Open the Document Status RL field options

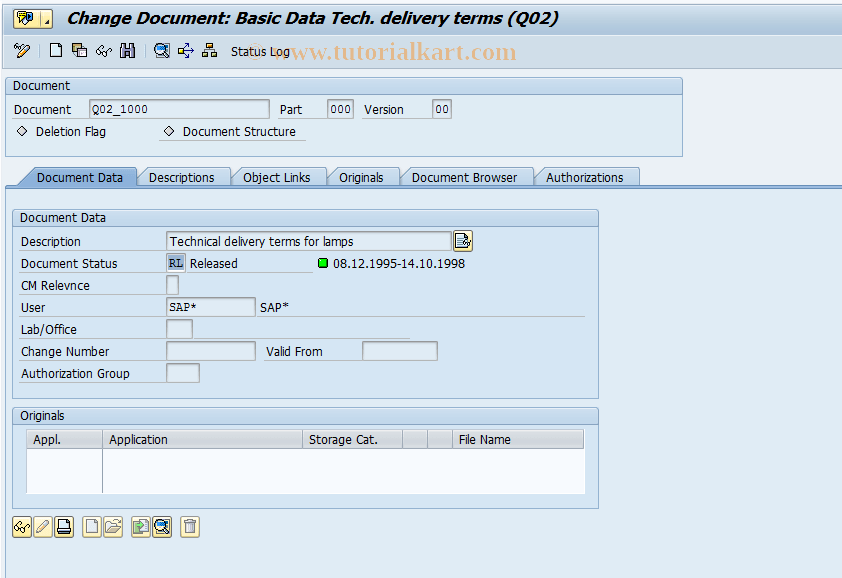click(x=175, y=262)
